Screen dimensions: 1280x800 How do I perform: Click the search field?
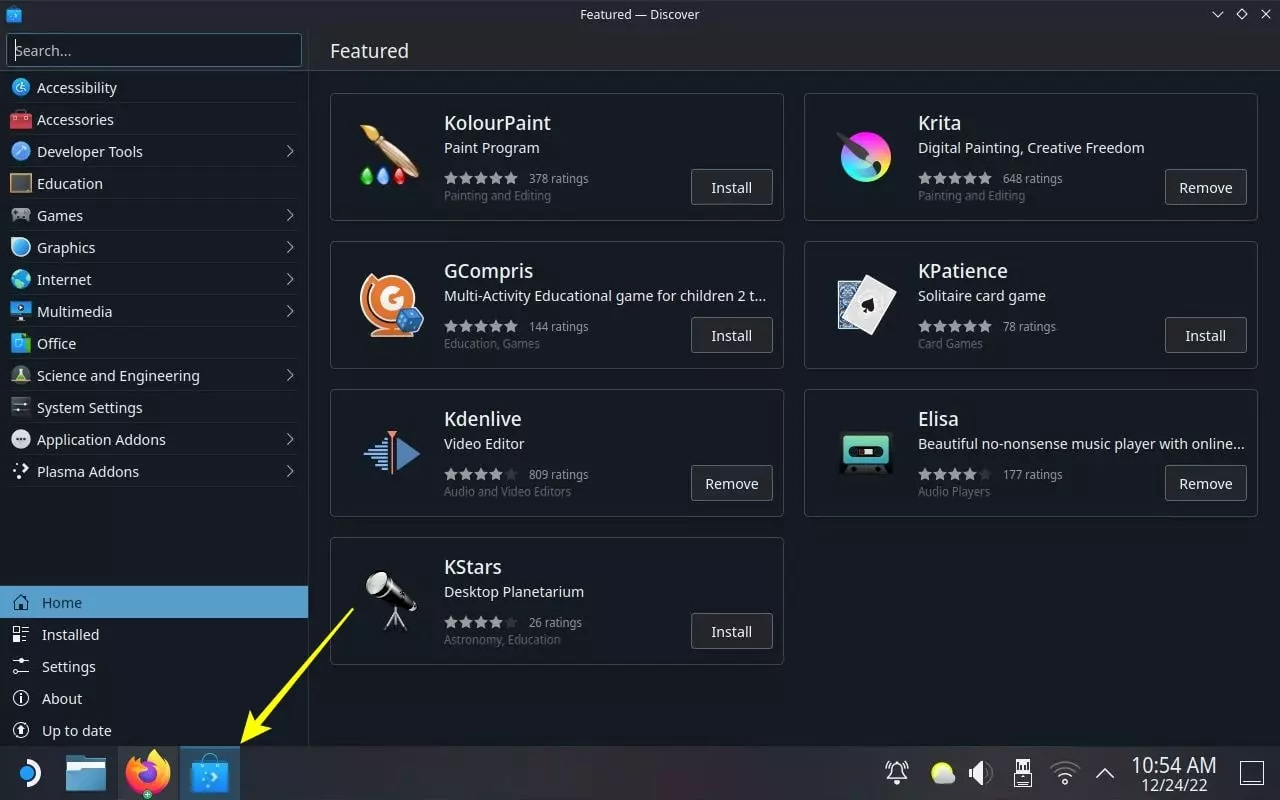coord(153,50)
